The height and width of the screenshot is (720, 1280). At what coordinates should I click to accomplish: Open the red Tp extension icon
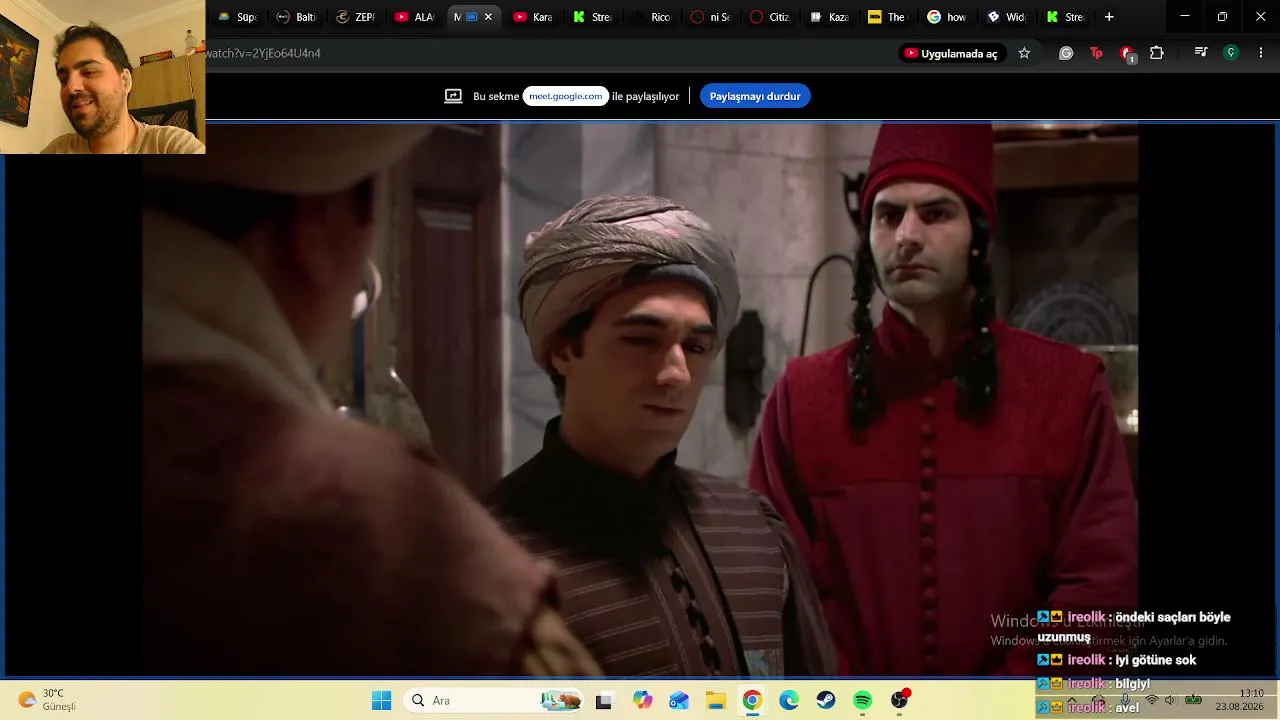[1096, 53]
